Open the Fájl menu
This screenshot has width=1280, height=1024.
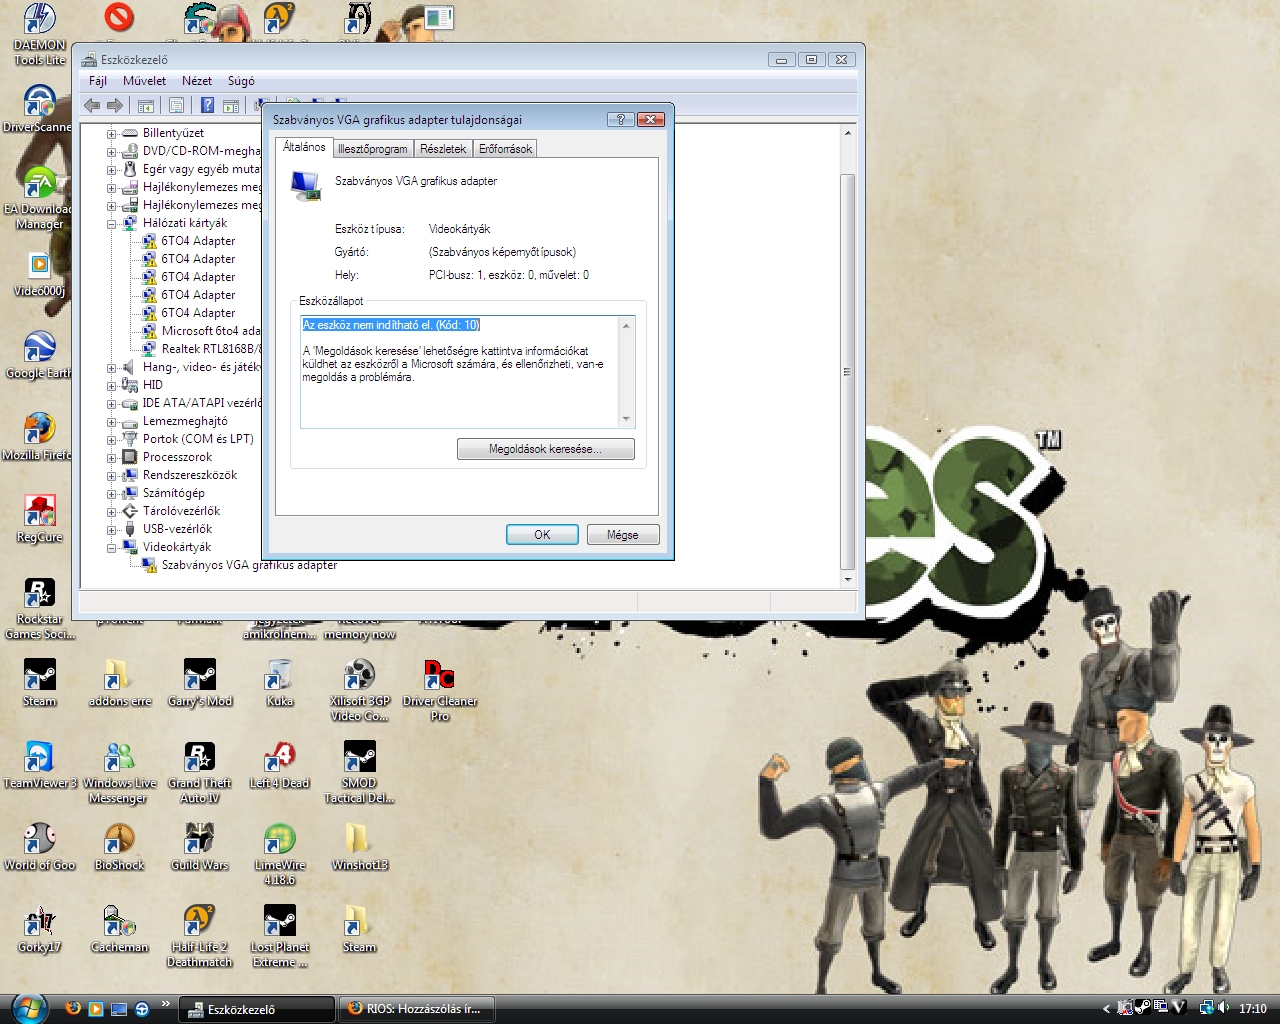click(98, 81)
